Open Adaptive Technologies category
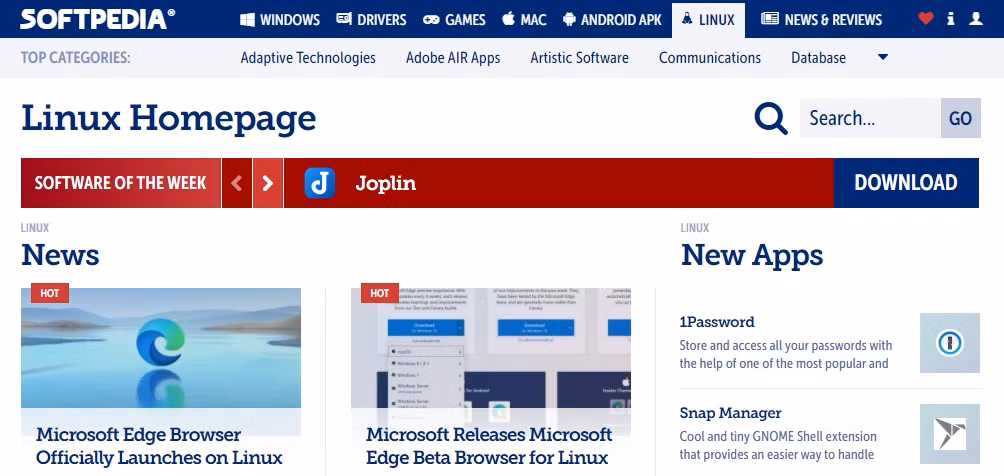The image size is (1004, 476). coord(308,58)
